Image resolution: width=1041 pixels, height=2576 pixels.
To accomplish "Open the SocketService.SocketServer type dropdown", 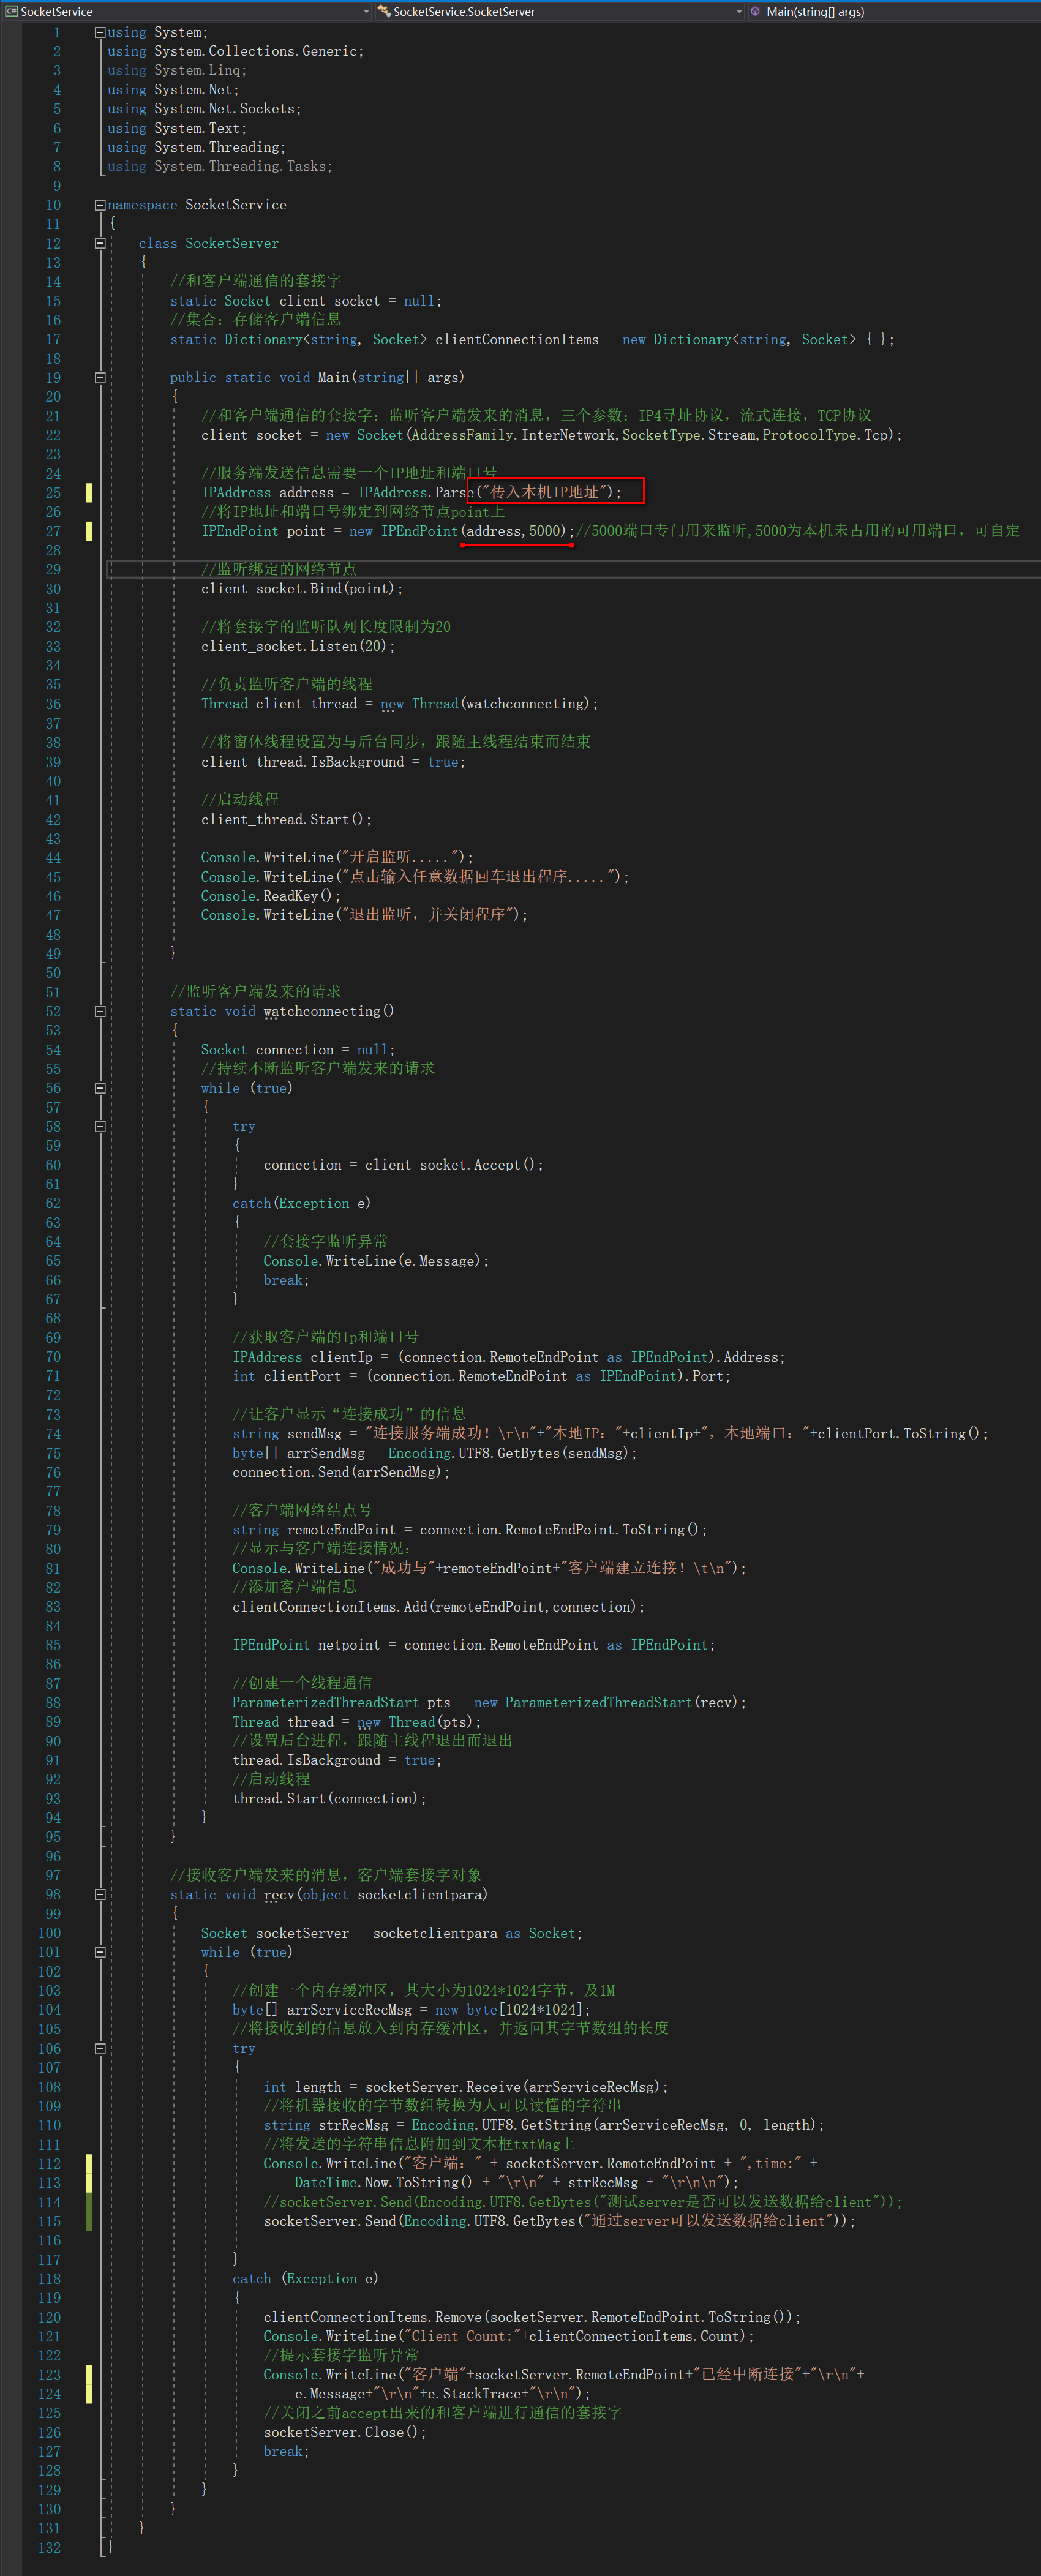I will [x=739, y=12].
